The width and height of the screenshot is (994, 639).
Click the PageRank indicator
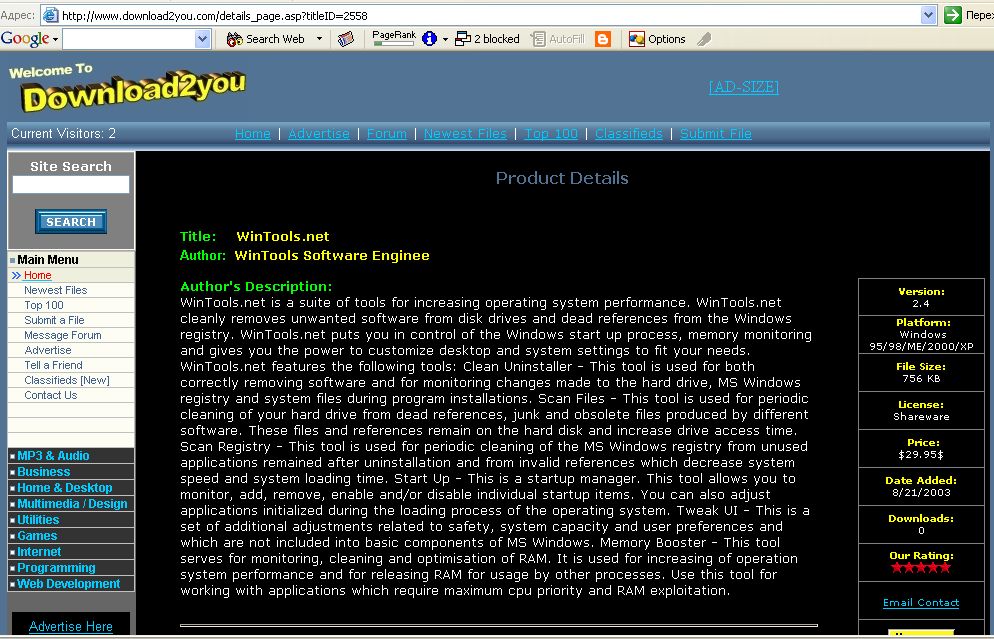click(x=394, y=38)
